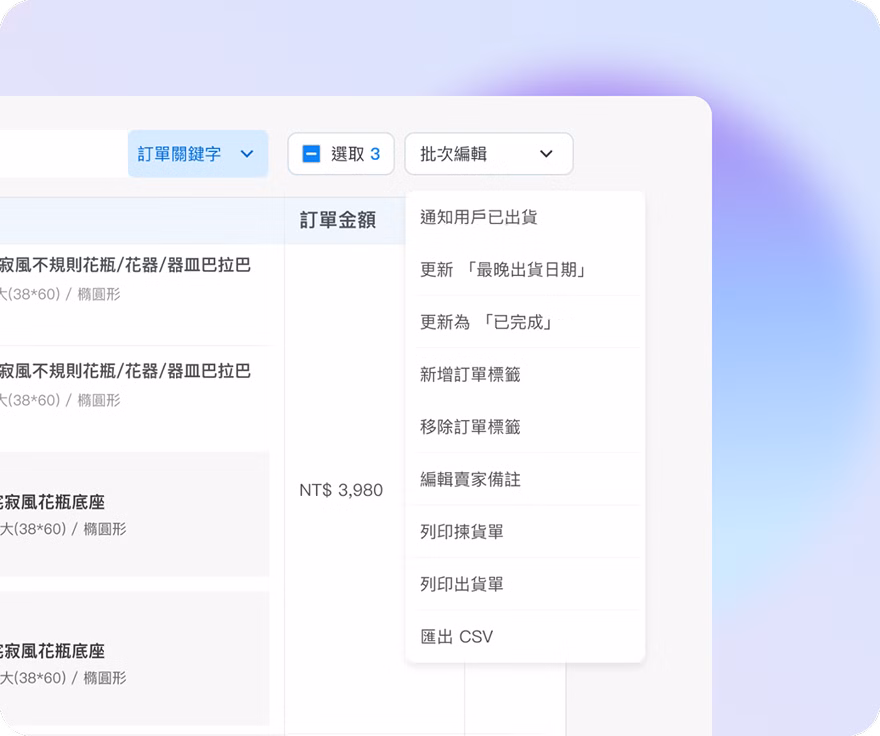Image resolution: width=880 pixels, height=736 pixels.
Task: Choose 新增訂單標籤 in batch menu
Action: point(525,374)
